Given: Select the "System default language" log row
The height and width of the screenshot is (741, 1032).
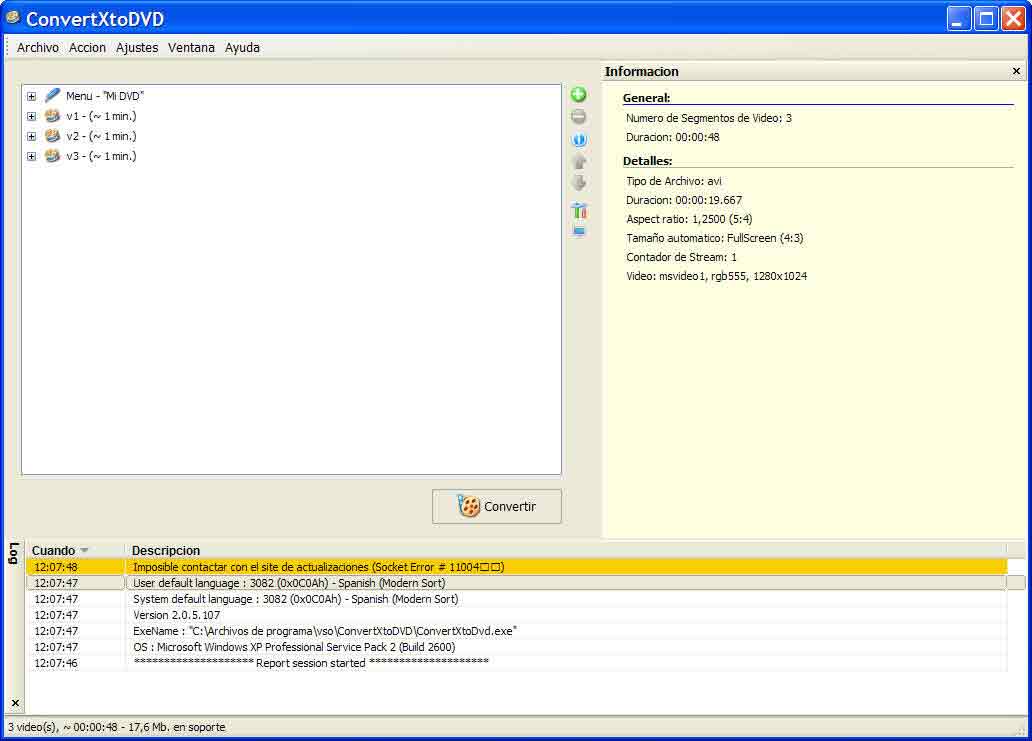Looking at the screenshot, I should 517,599.
